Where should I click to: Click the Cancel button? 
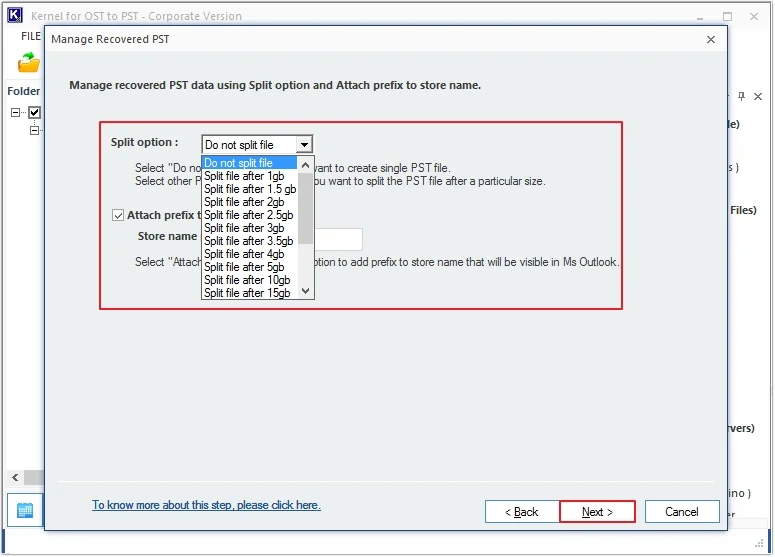(x=682, y=512)
